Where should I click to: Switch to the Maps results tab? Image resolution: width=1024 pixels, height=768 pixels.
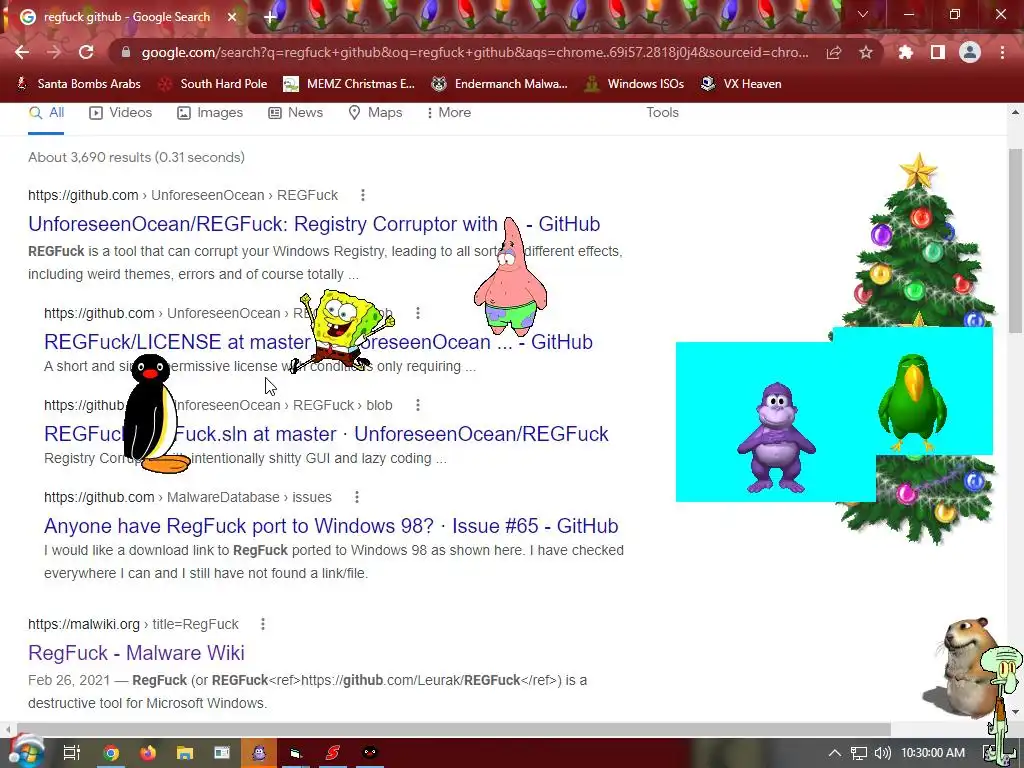[376, 113]
